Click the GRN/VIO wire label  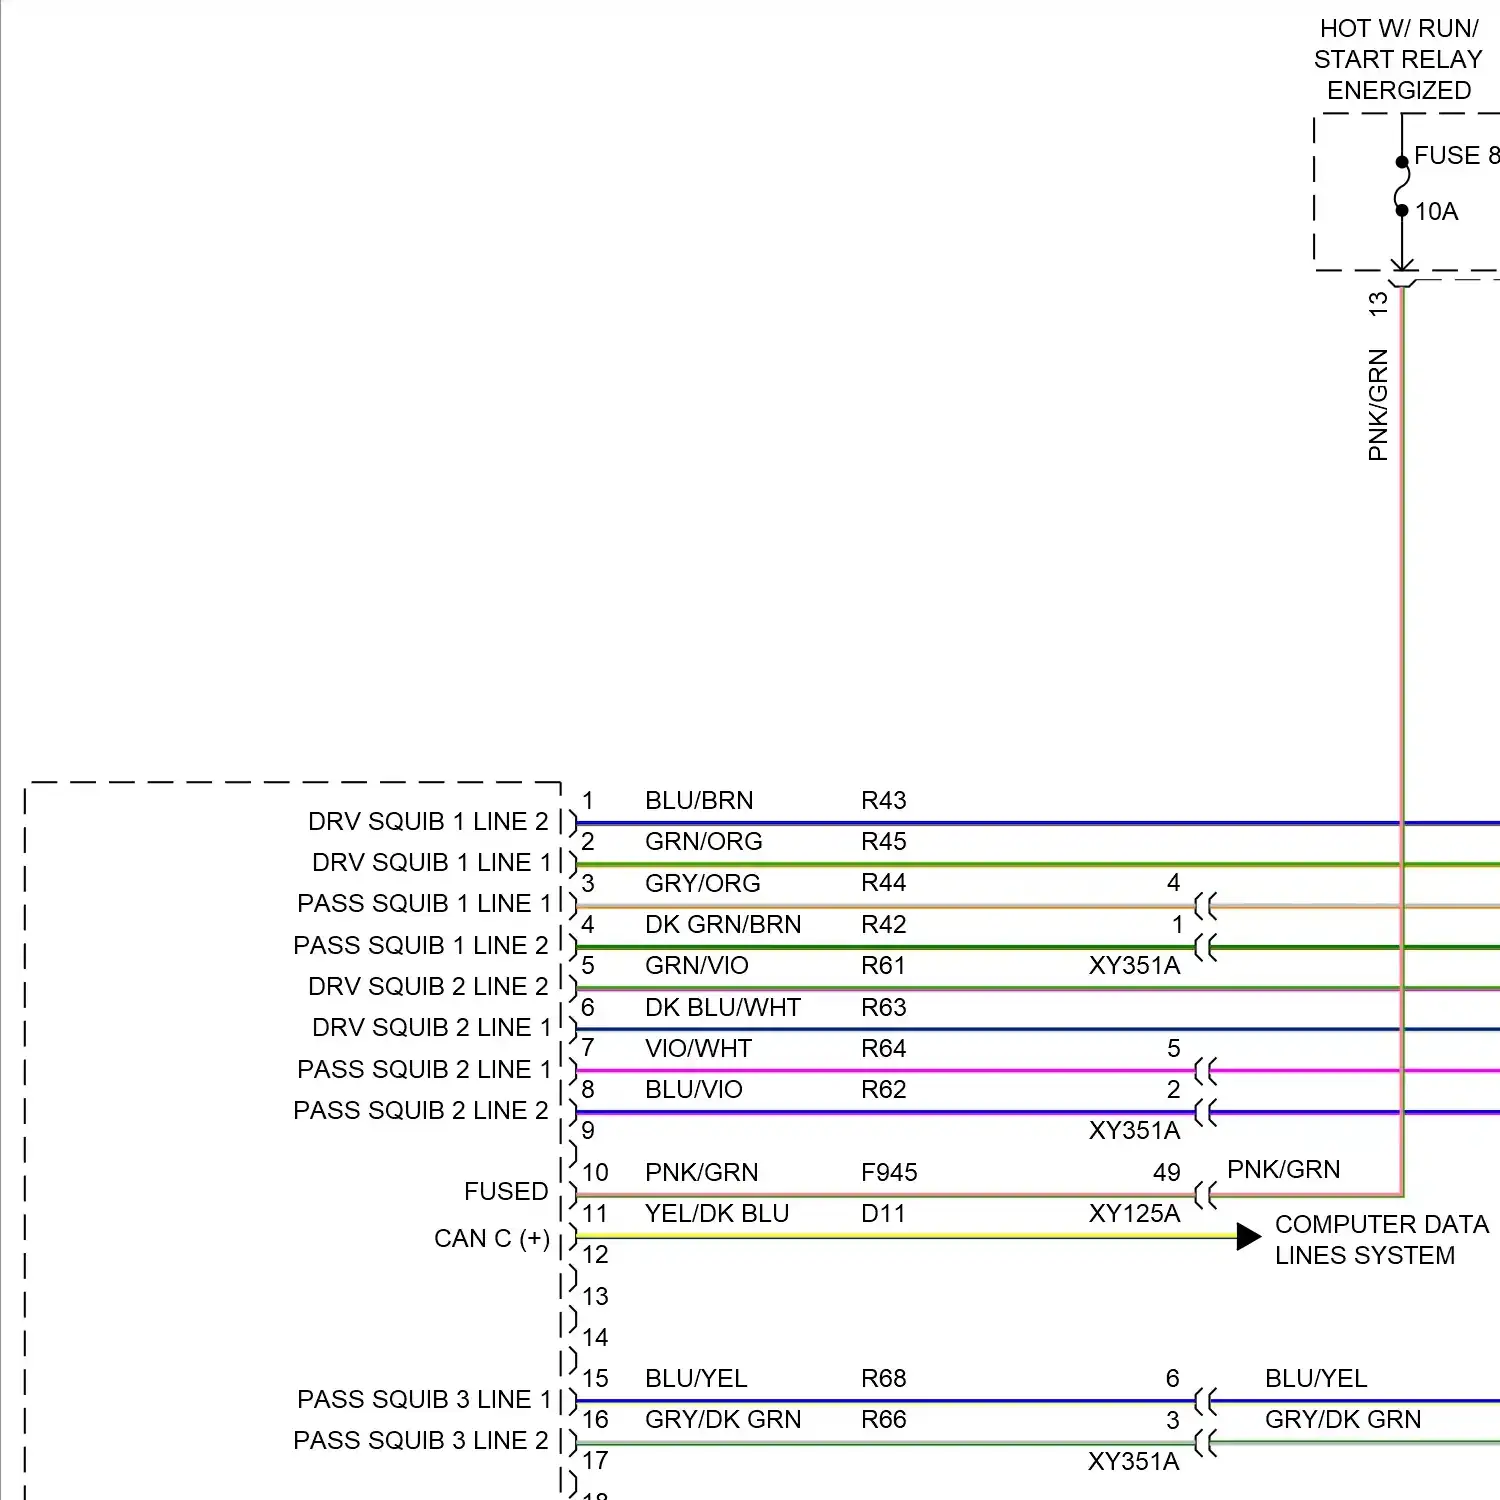point(697,966)
